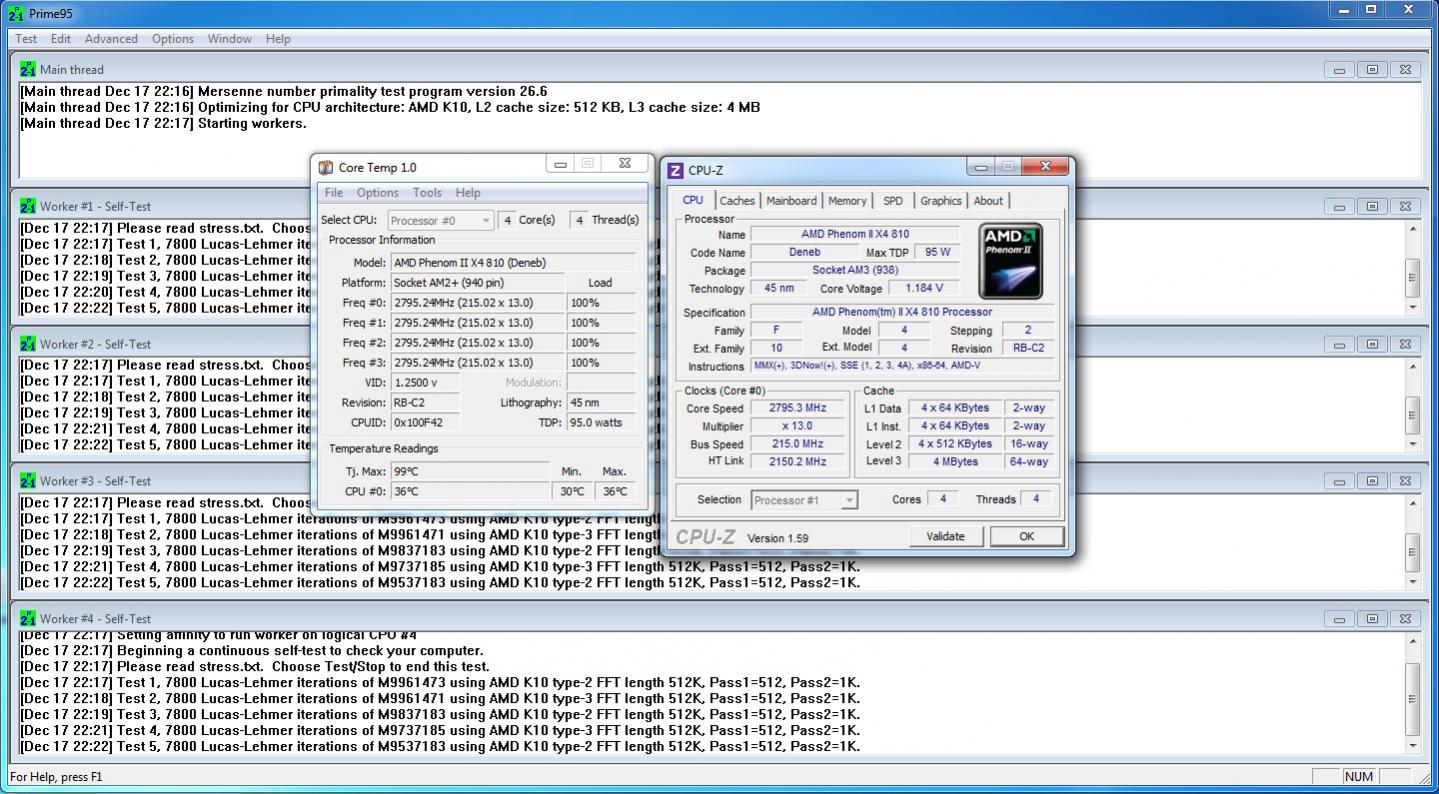The image size is (1439, 794).
Task: Click the Core Temp thermometer icon
Action: click(x=327, y=168)
